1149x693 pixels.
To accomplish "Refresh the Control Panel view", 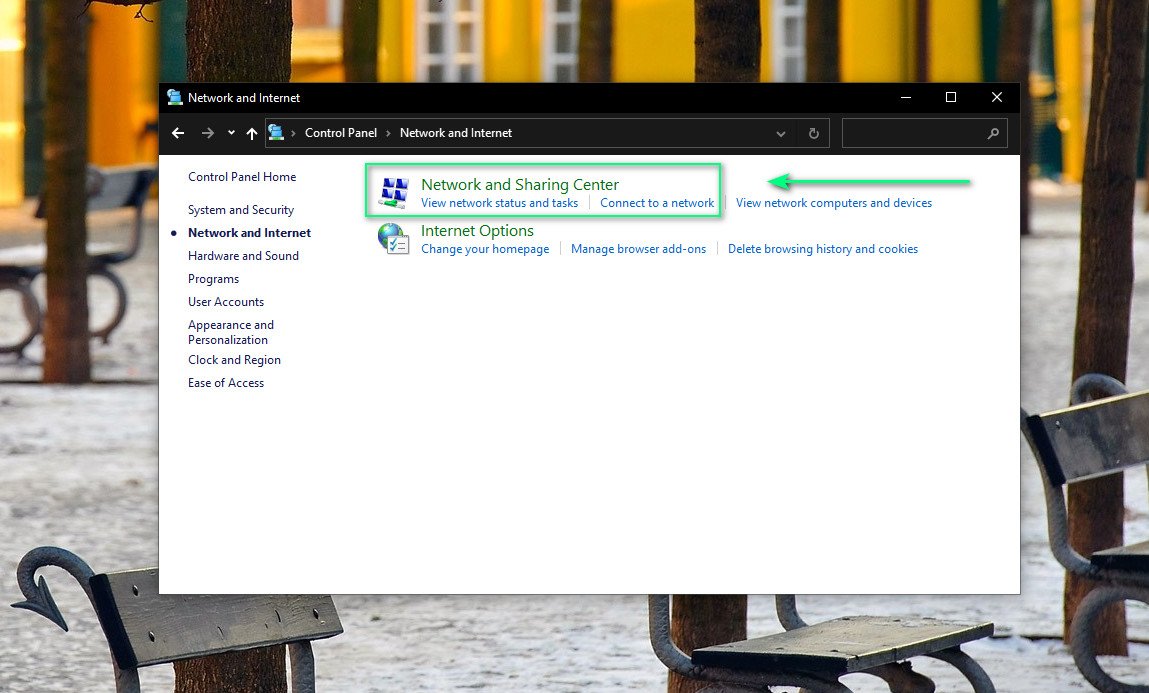I will (x=813, y=133).
